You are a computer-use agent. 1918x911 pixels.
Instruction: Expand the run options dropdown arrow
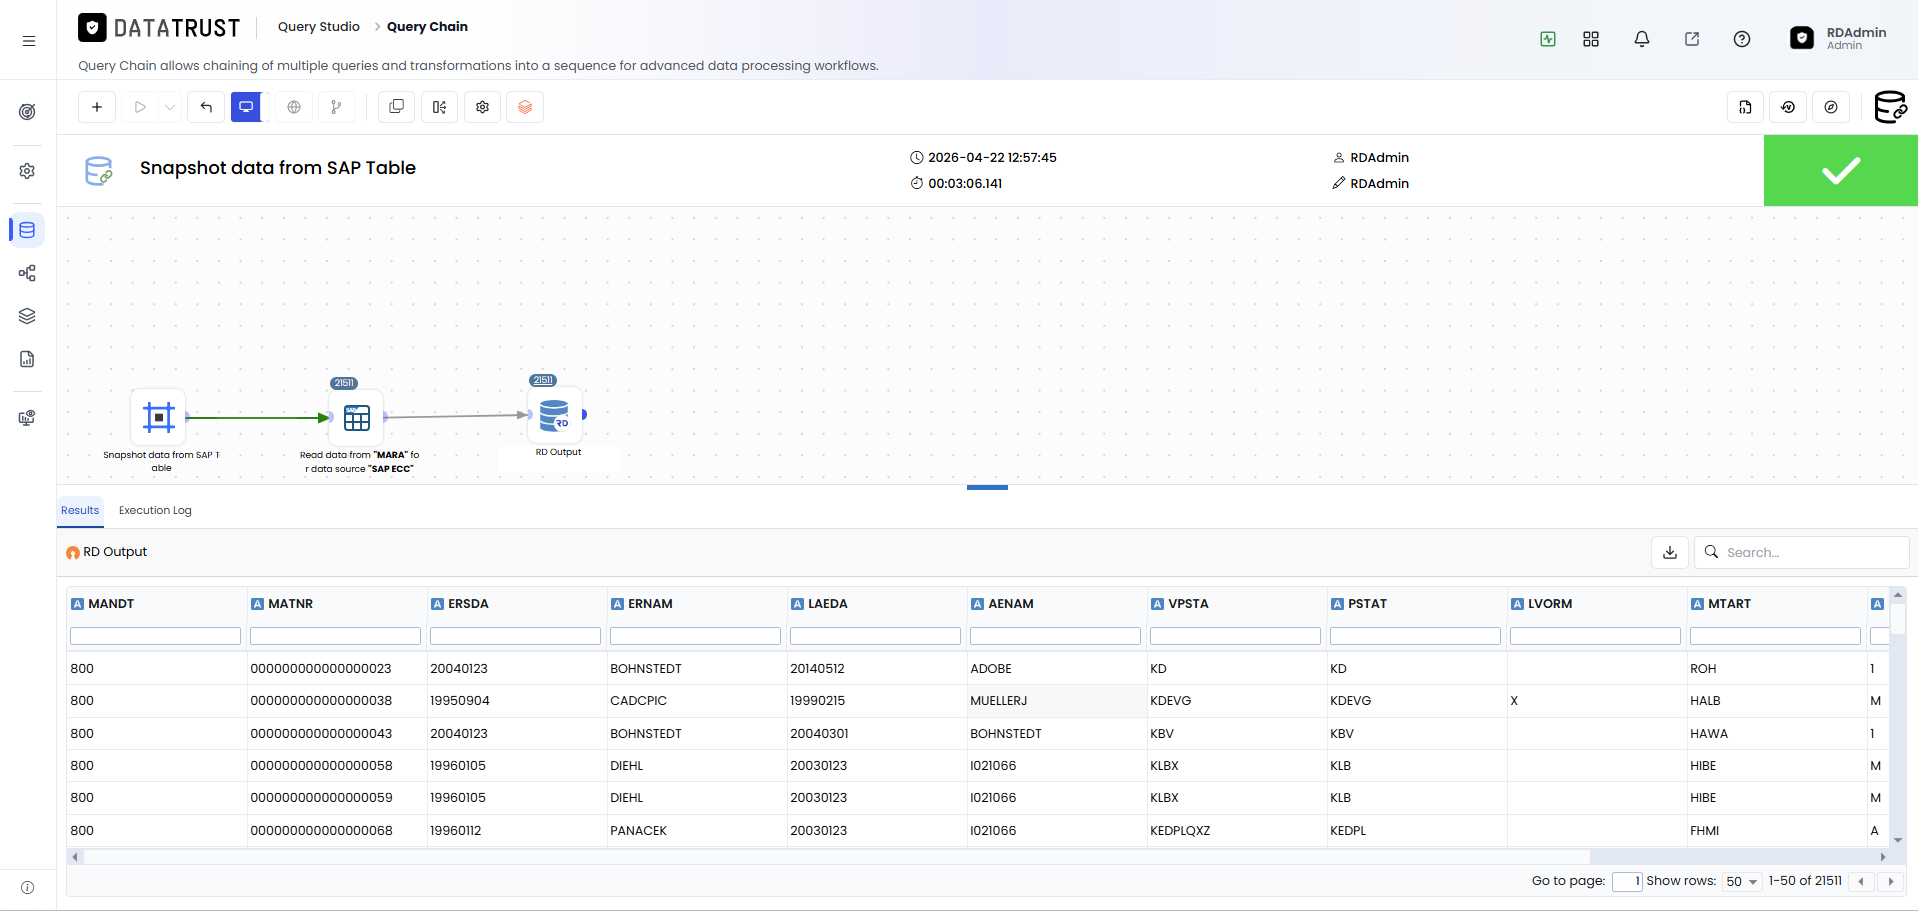(x=169, y=107)
